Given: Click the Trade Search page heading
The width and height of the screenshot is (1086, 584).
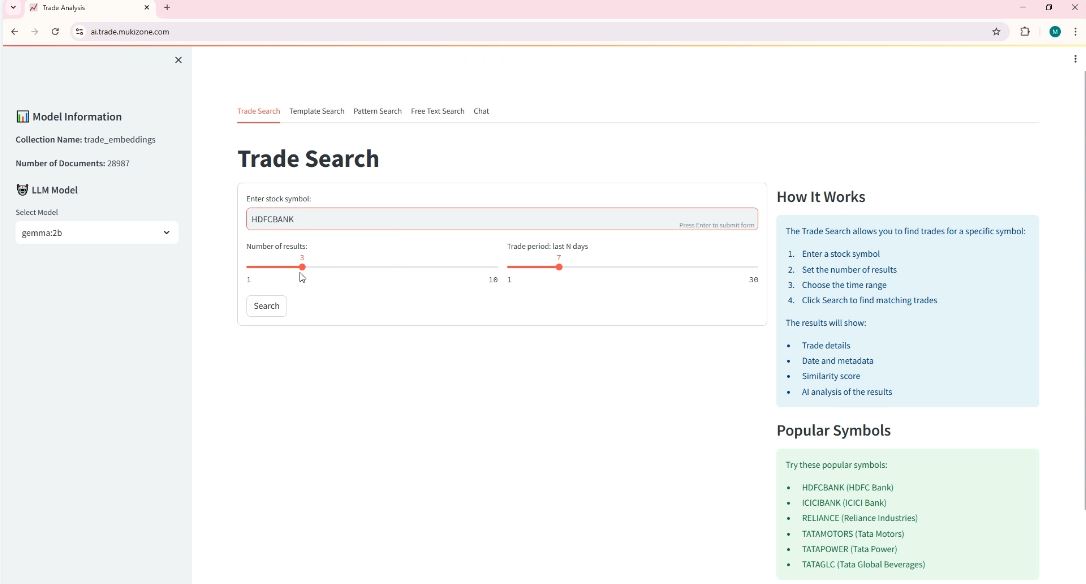Looking at the screenshot, I should (308, 159).
